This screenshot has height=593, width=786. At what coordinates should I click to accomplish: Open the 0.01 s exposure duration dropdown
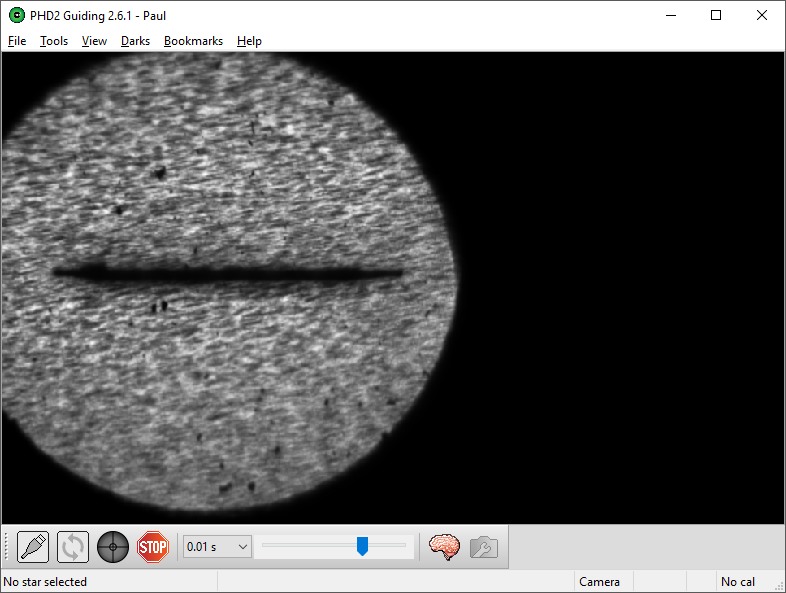(217, 546)
